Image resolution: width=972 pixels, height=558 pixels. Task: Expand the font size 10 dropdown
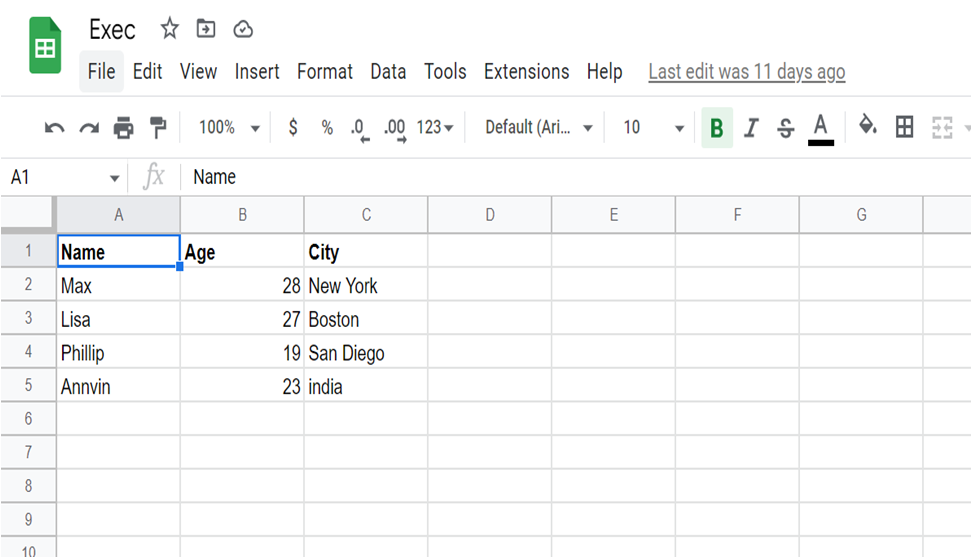point(653,128)
